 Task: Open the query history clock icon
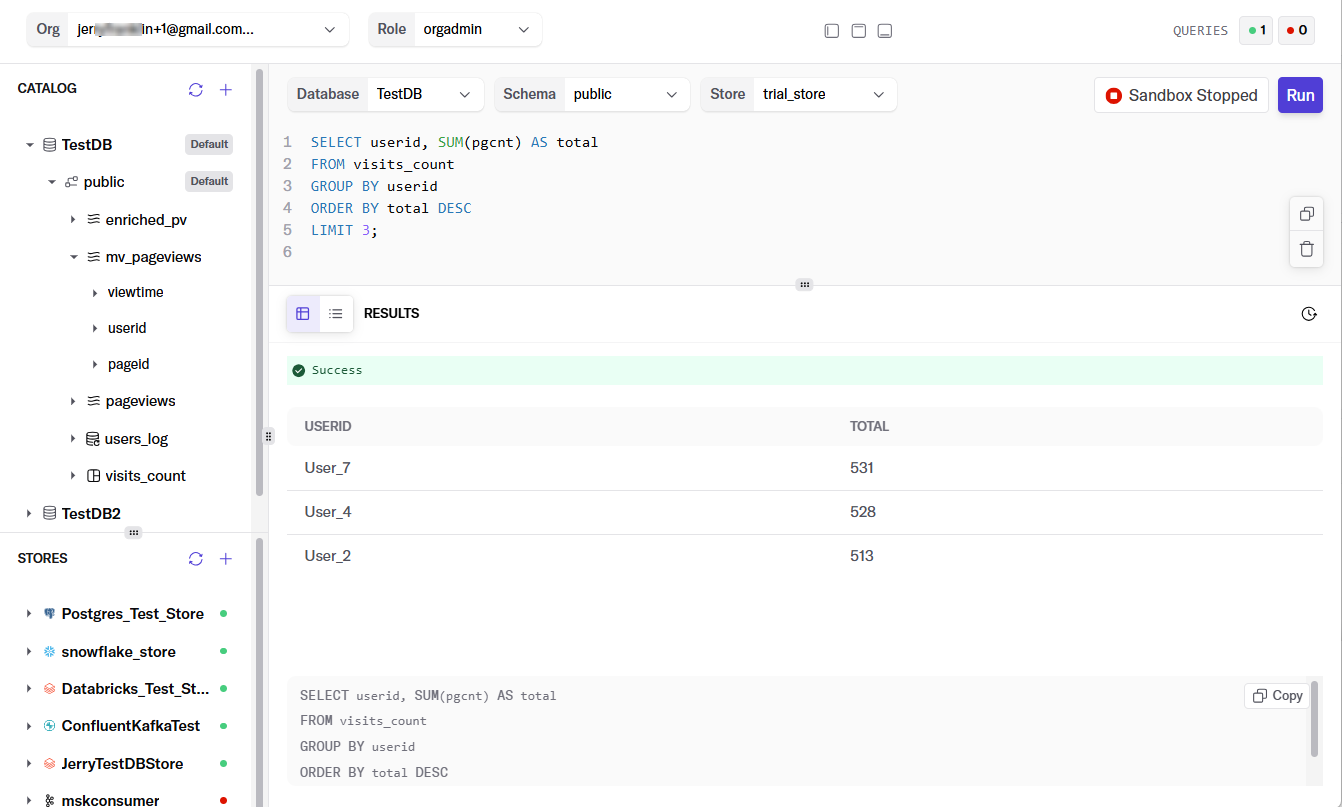(1308, 314)
